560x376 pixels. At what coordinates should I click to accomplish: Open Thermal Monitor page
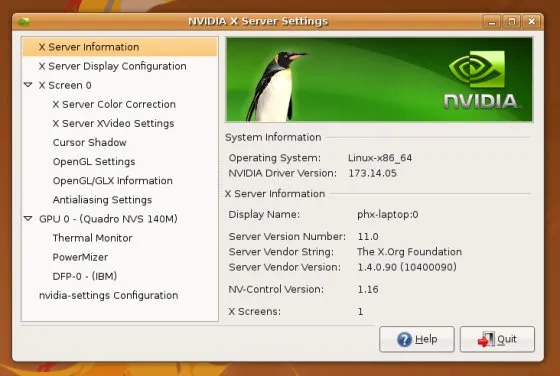click(x=92, y=238)
